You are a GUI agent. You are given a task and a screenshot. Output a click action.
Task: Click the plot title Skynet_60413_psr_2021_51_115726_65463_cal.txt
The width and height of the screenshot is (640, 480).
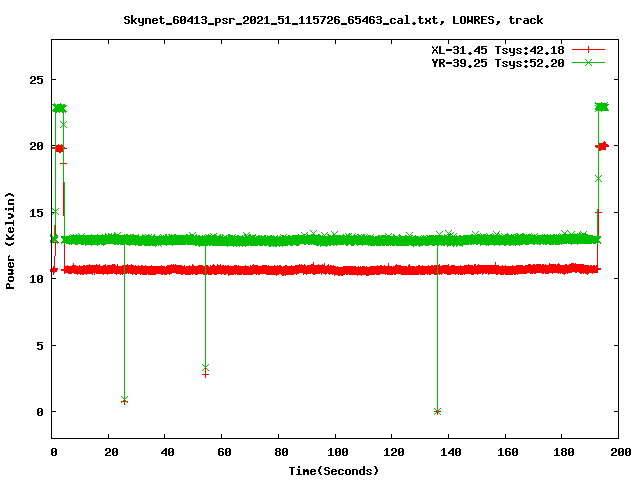coord(281,20)
